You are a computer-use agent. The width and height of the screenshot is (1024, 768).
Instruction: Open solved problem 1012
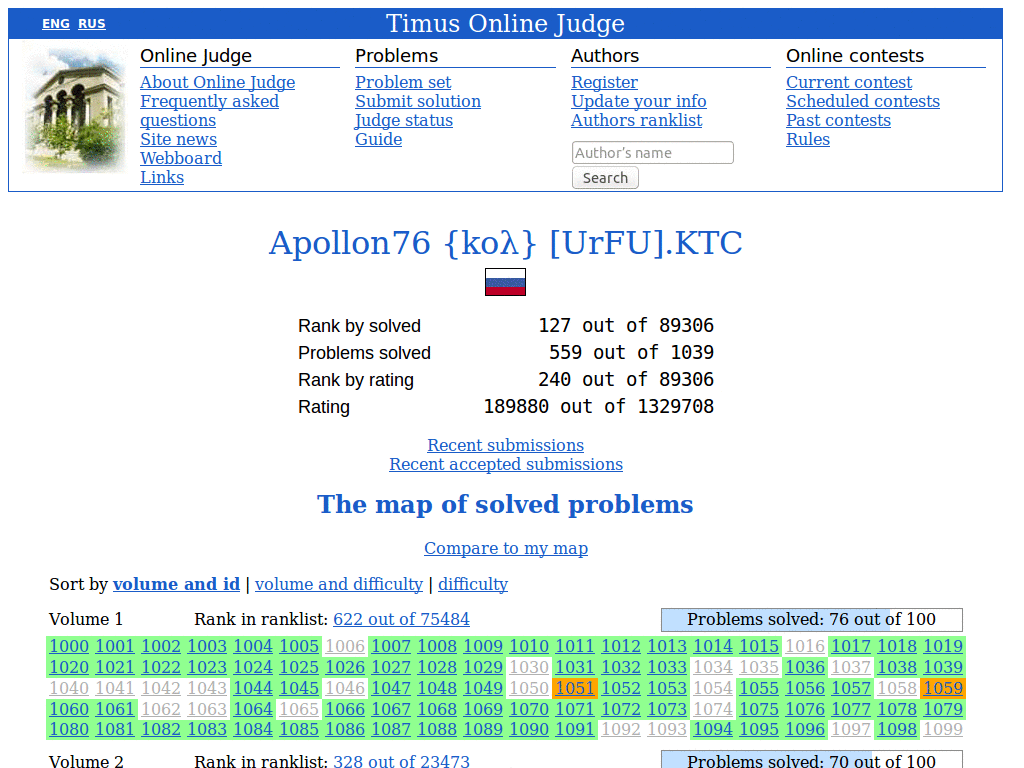click(x=621, y=646)
